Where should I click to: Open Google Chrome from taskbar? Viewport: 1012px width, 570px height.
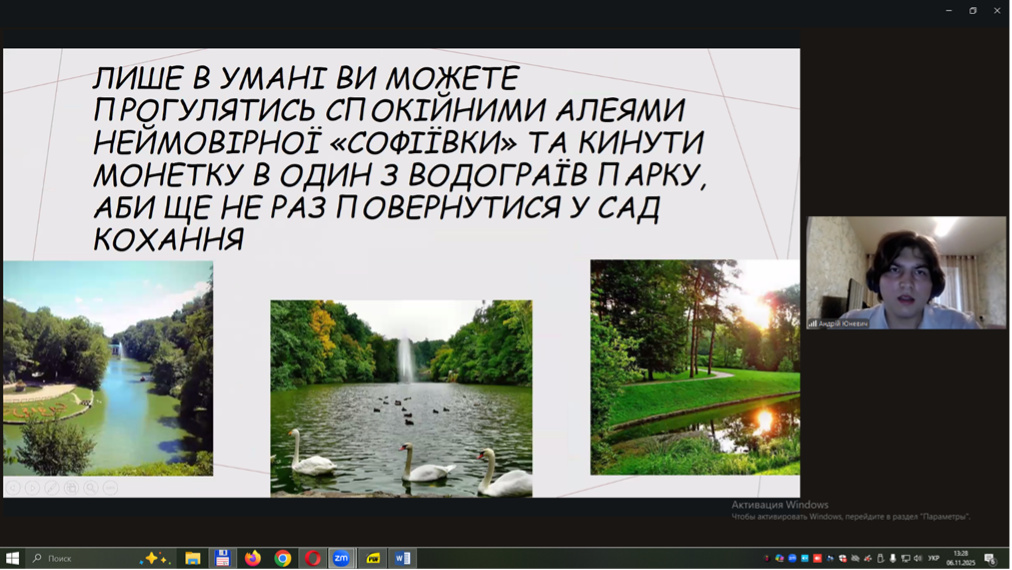[x=283, y=558]
